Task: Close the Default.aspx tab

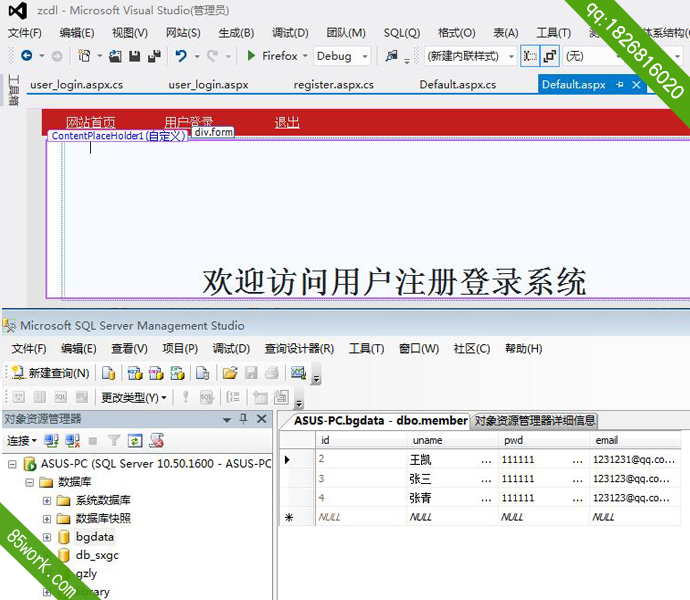Action: [x=636, y=85]
